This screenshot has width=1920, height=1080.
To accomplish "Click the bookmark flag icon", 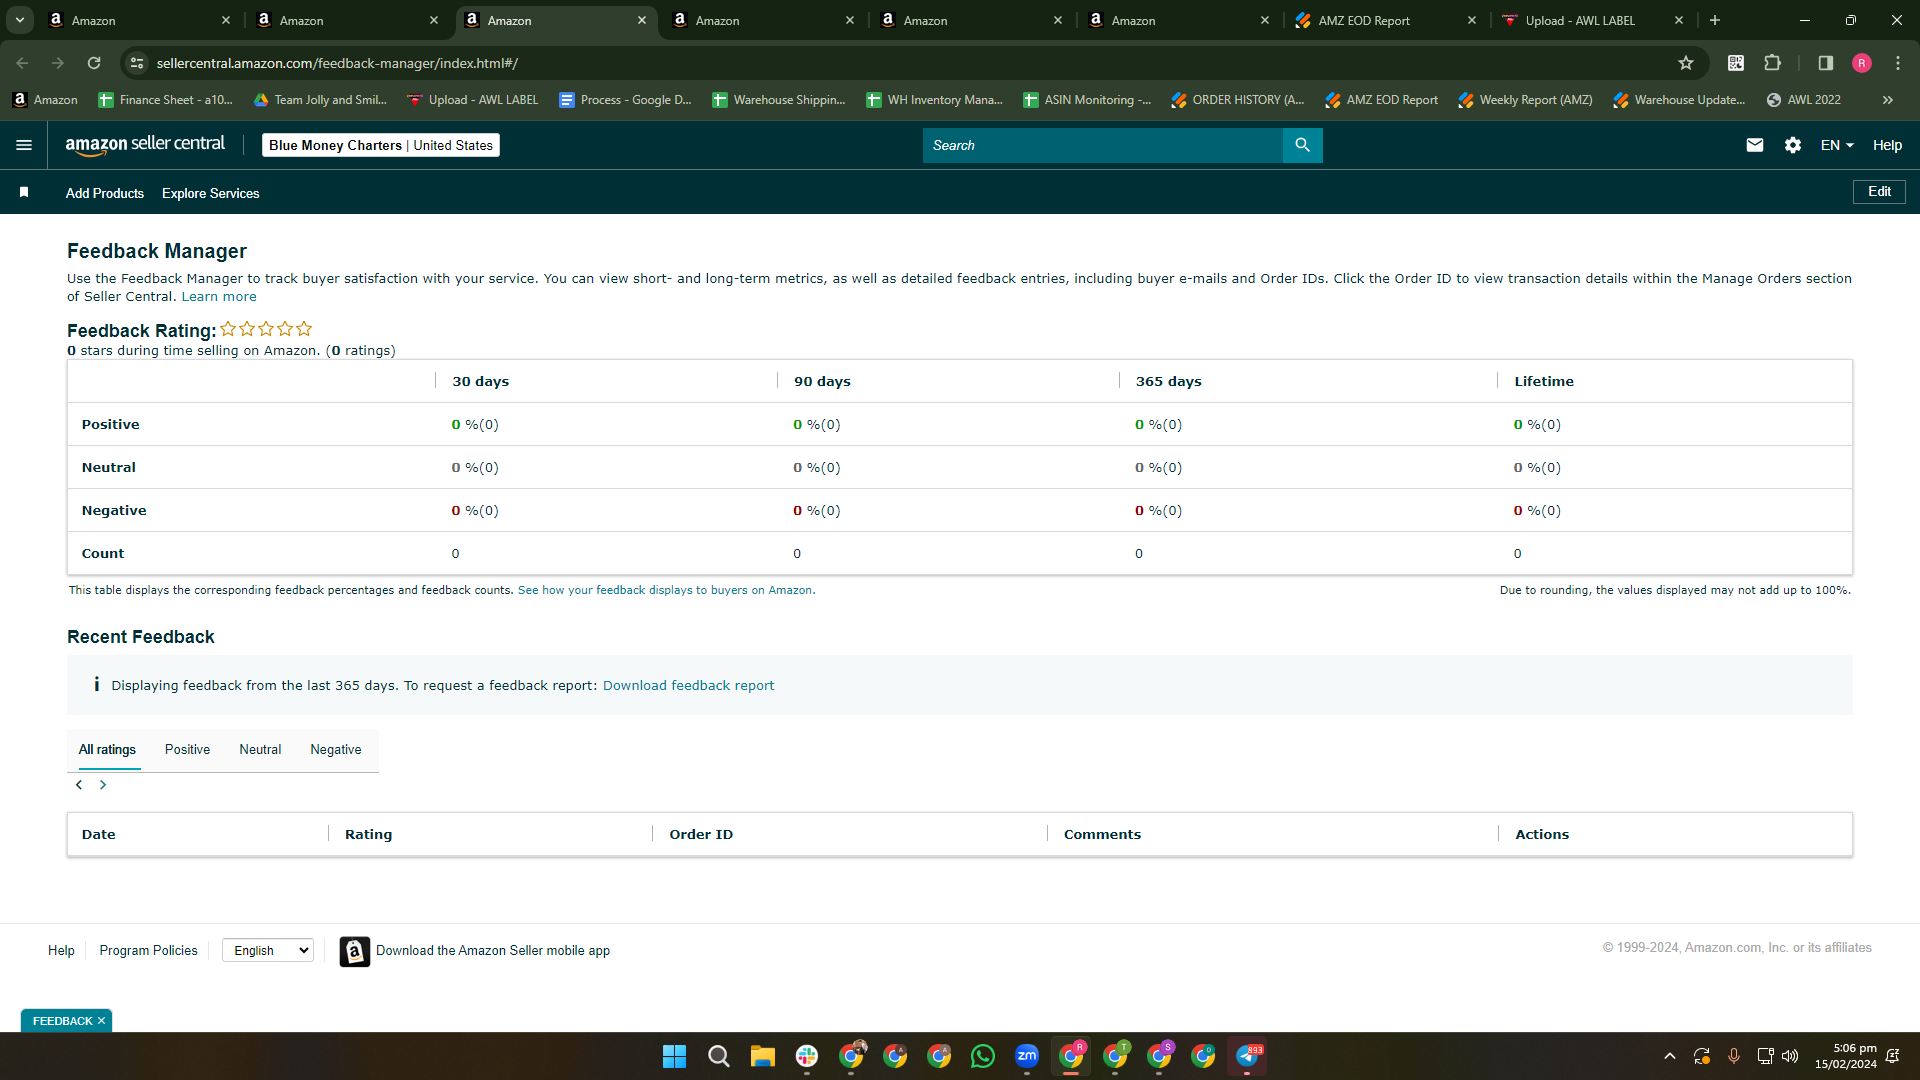I will [x=24, y=192].
